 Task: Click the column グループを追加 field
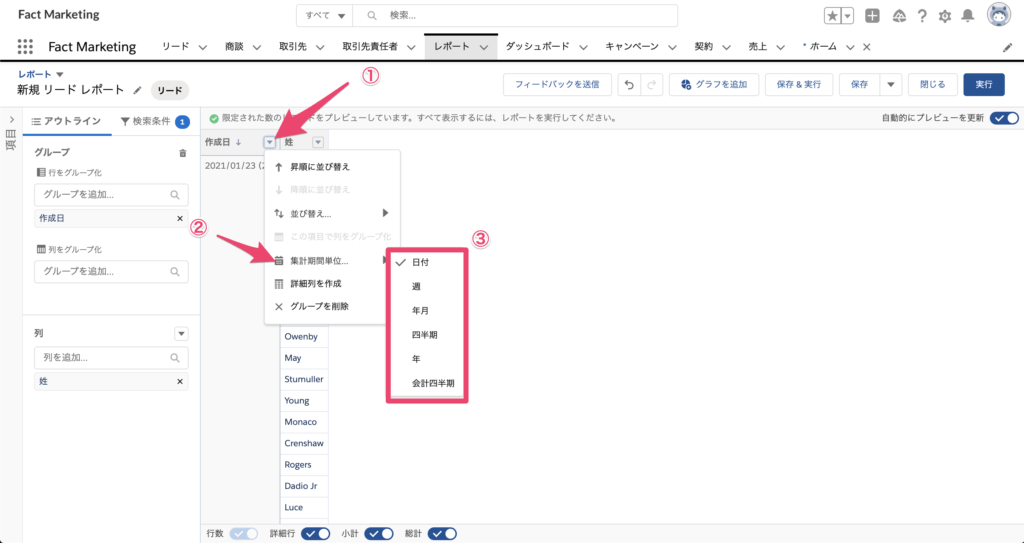pos(111,272)
